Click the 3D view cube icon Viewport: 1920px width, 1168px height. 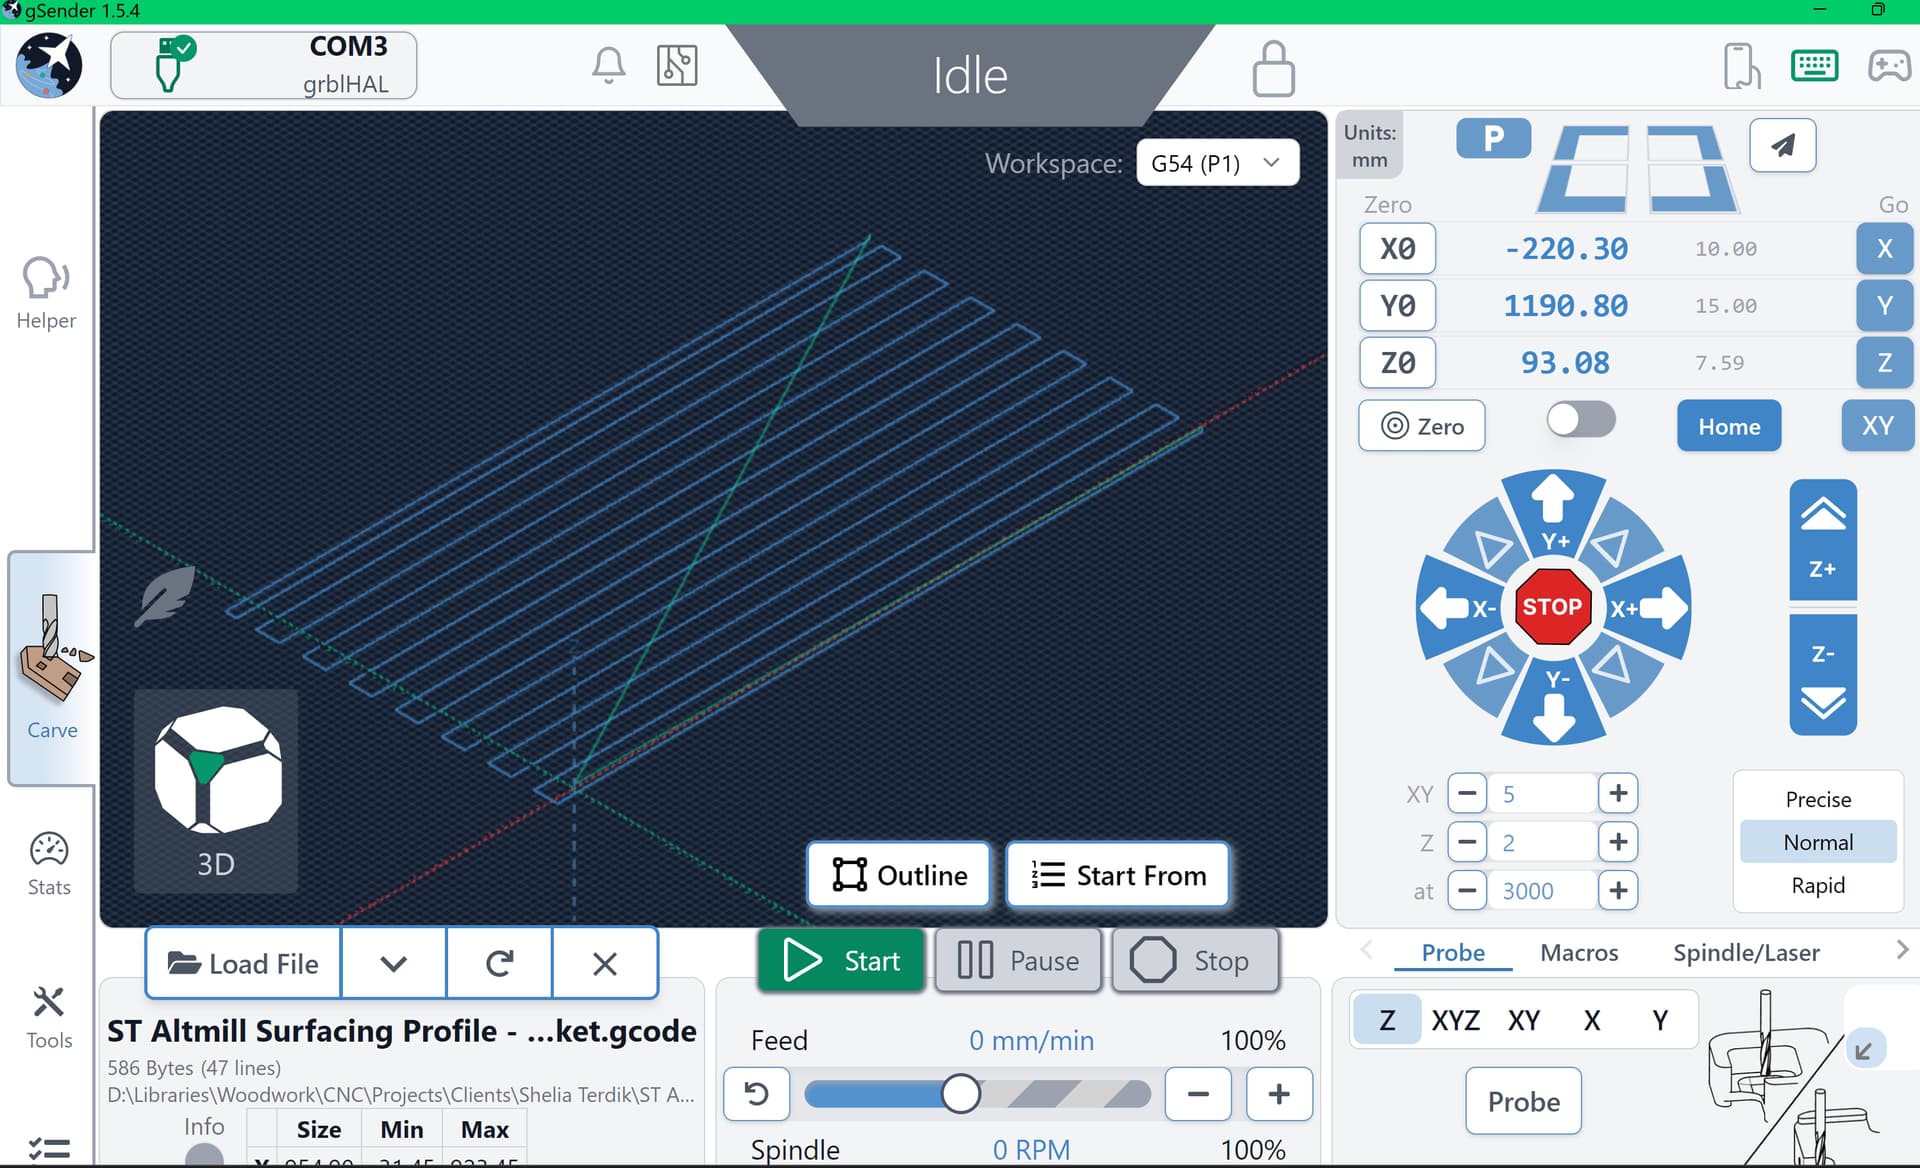(x=216, y=771)
